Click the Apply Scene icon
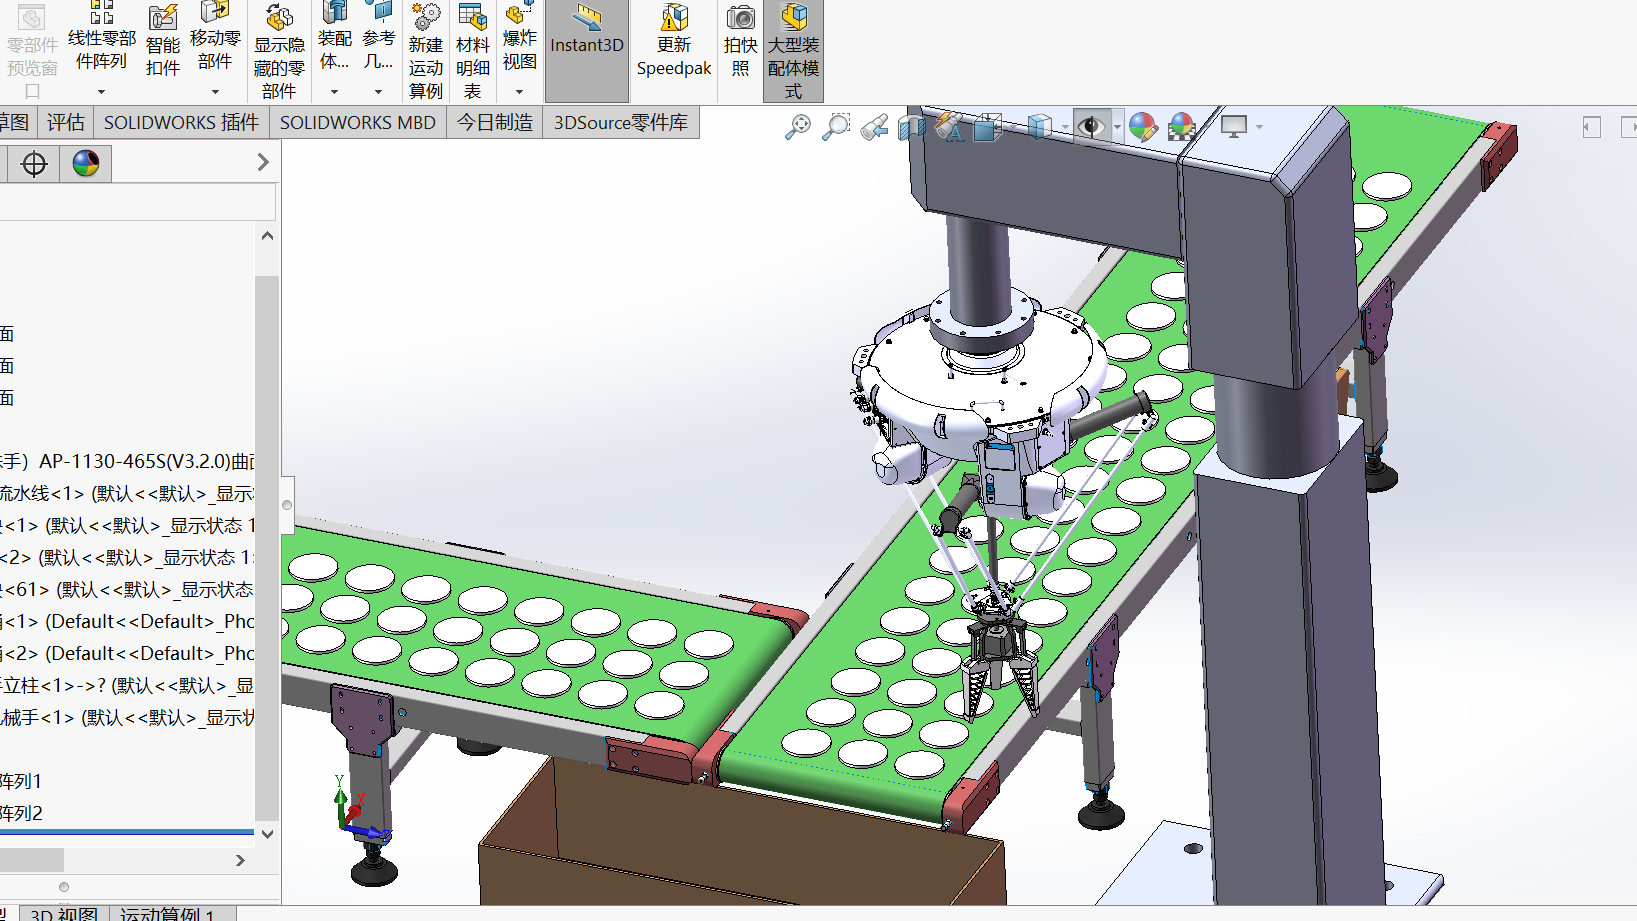 pos(1182,127)
